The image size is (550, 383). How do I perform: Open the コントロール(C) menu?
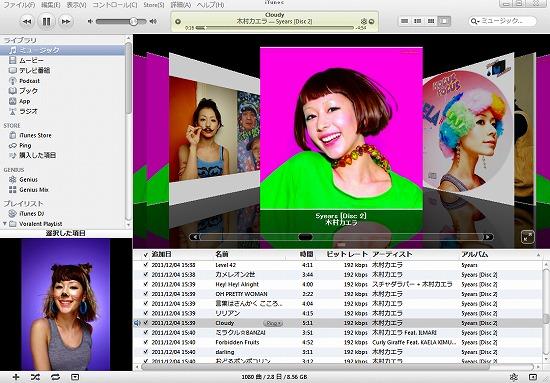pyautogui.click(x=115, y=5)
